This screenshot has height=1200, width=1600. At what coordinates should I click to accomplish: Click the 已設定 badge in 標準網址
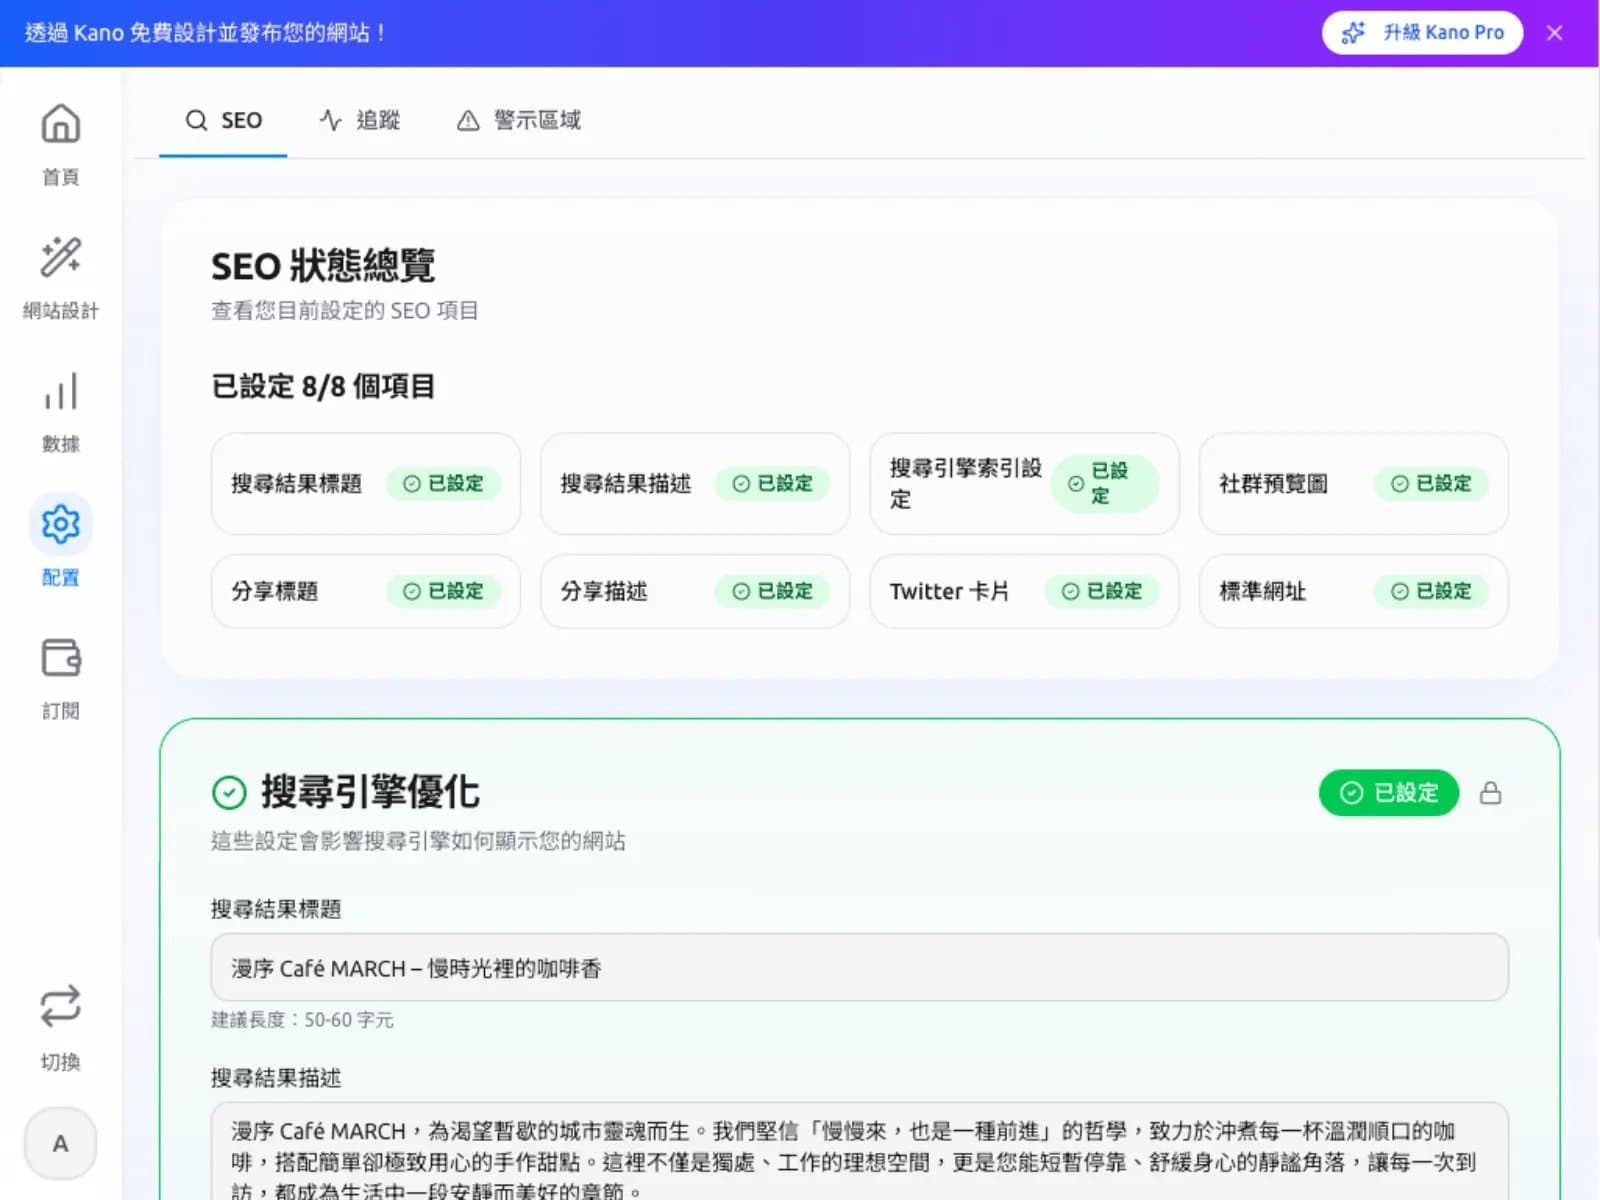[1431, 592]
